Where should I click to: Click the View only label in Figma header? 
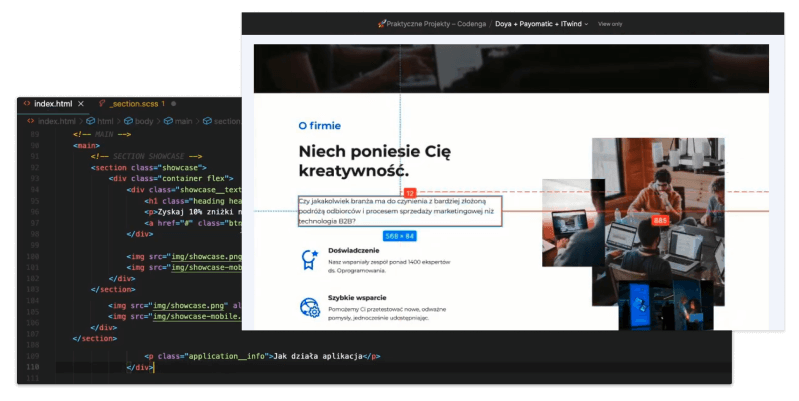(x=610, y=24)
